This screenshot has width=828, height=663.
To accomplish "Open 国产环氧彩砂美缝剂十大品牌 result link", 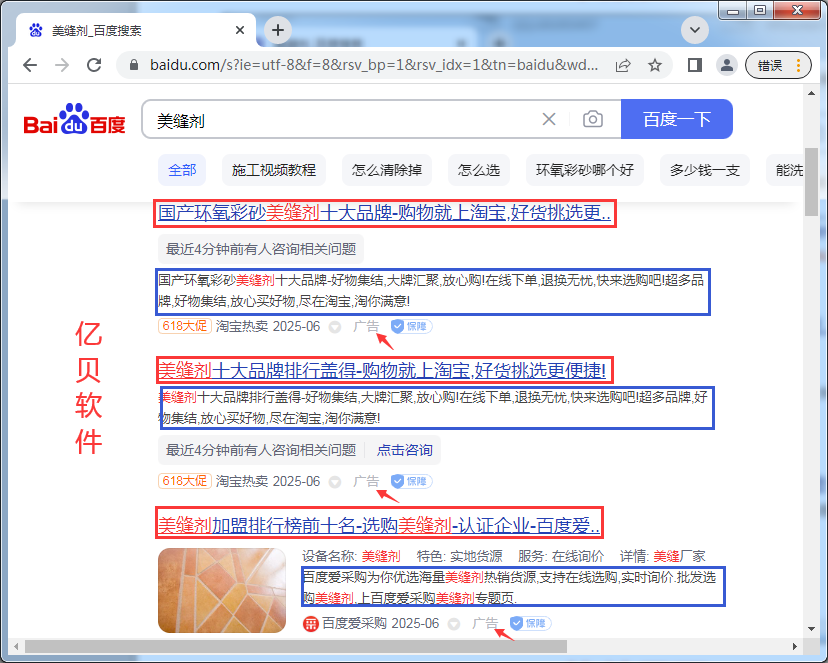I will pos(384,213).
